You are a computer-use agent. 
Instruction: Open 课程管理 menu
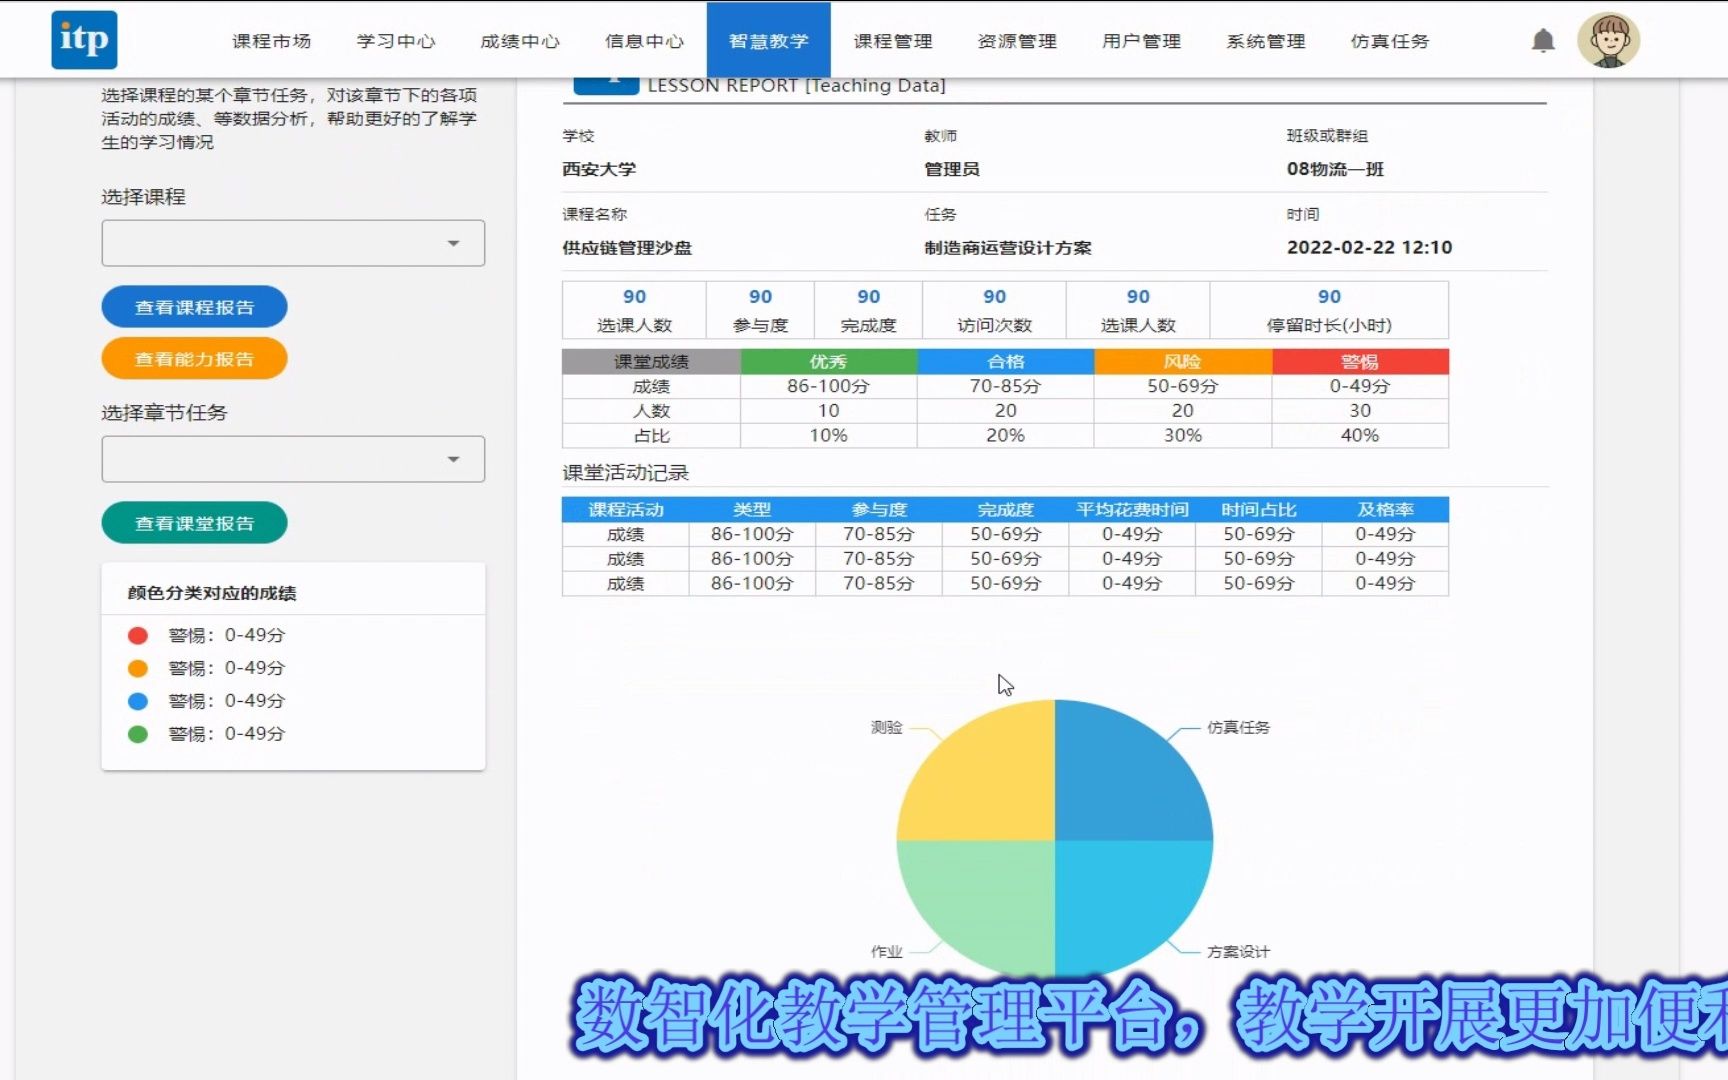point(893,41)
